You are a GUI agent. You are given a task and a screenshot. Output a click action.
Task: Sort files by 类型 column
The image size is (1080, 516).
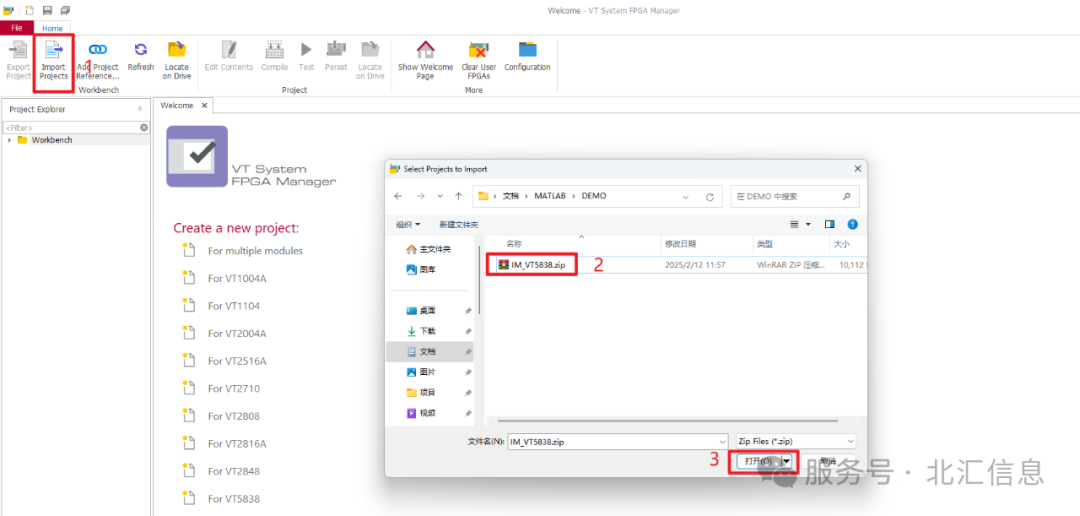[765, 243]
